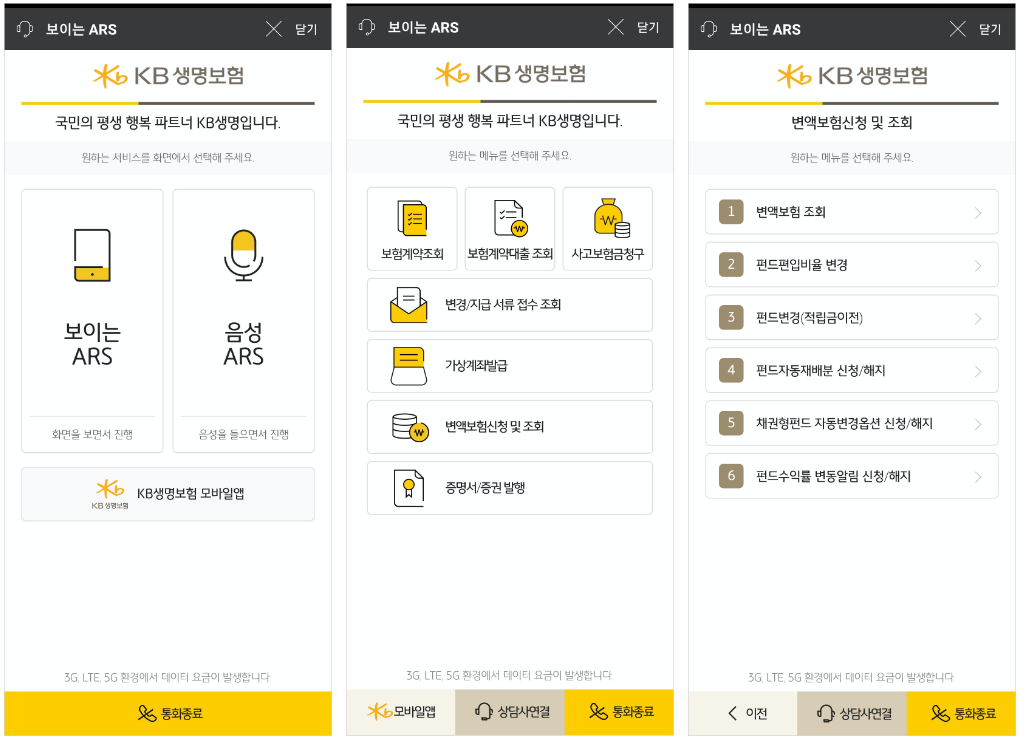Tap 모바일앱 button in middle screen footer
Screen dimensions: 1024x739
point(401,712)
